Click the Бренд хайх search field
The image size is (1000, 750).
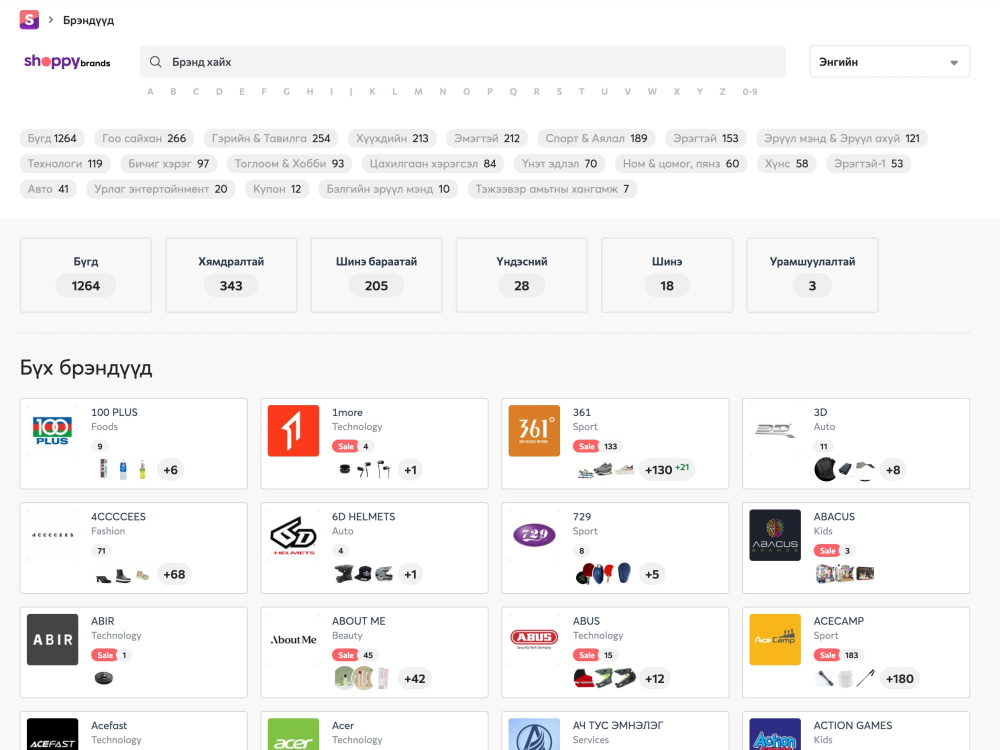pos(462,62)
